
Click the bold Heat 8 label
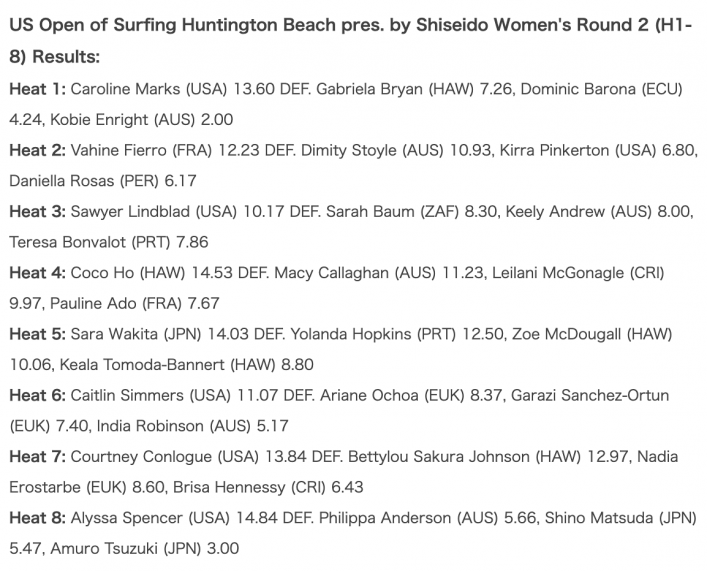pos(38,518)
